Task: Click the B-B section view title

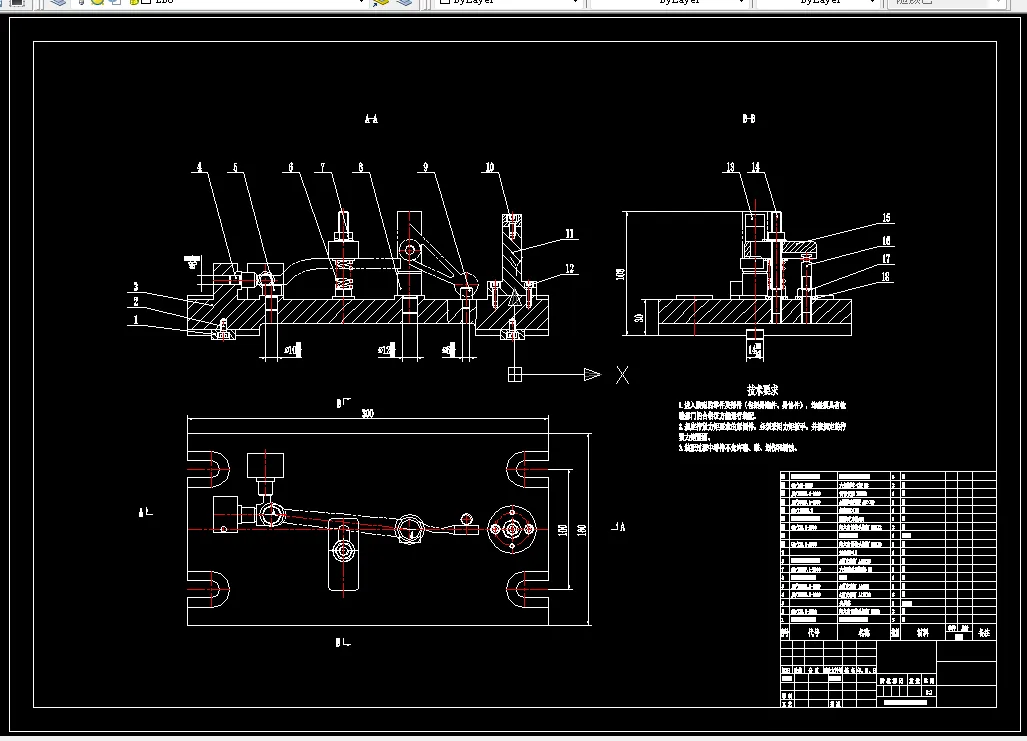Action: 749,119
